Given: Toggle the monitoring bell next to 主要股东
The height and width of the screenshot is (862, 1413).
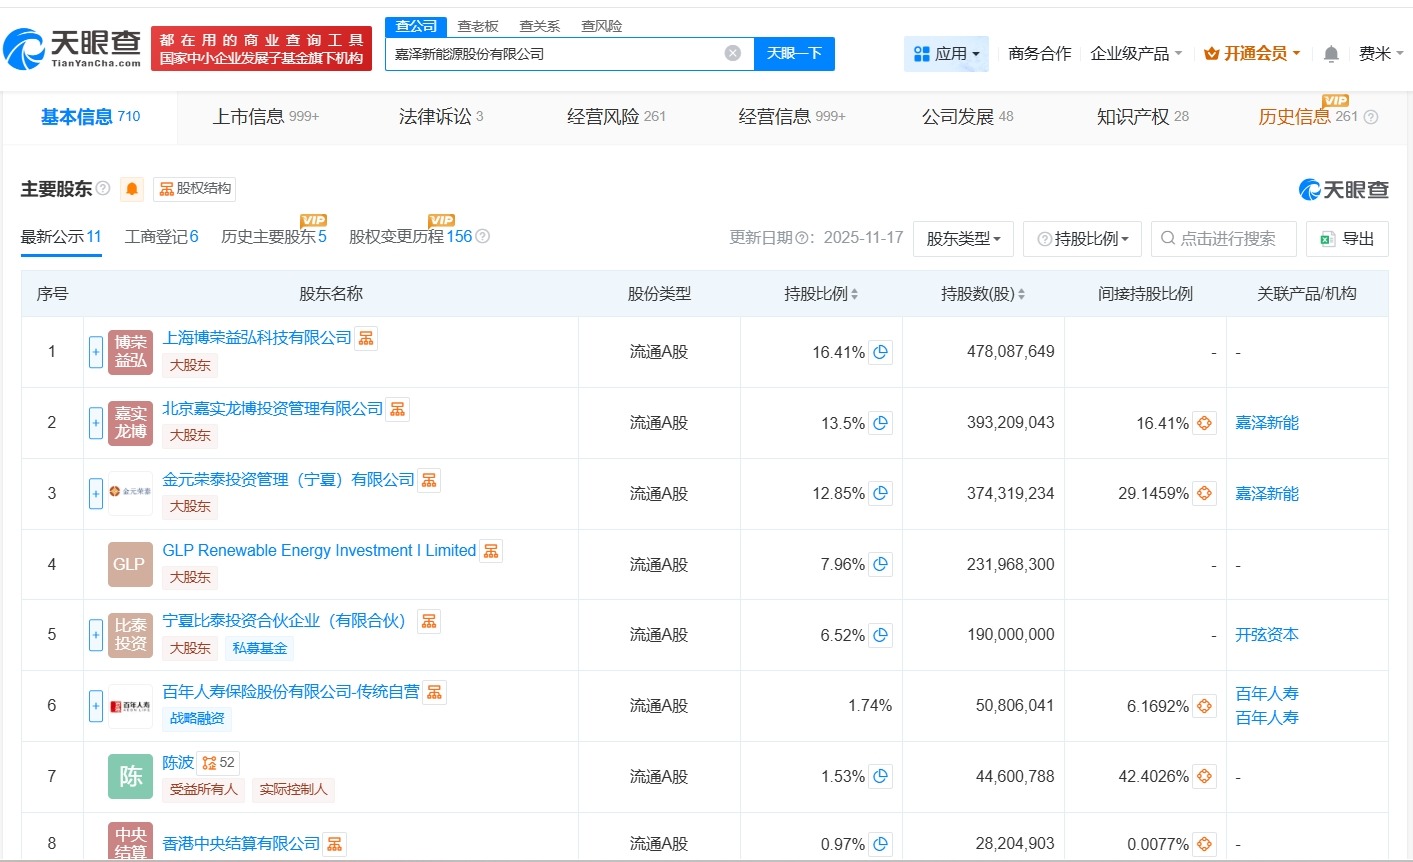Looking at the screenshot, I should 131,189.
